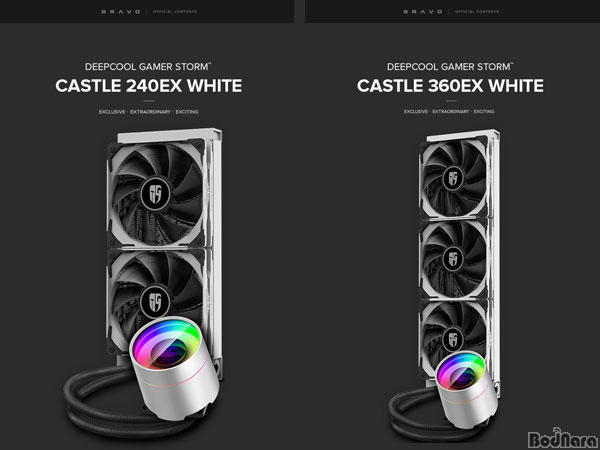Viewport: 600px width, 450px height.
Task: Click the left DEEPCOOL GAMER STORM heading
Action: 148,67
